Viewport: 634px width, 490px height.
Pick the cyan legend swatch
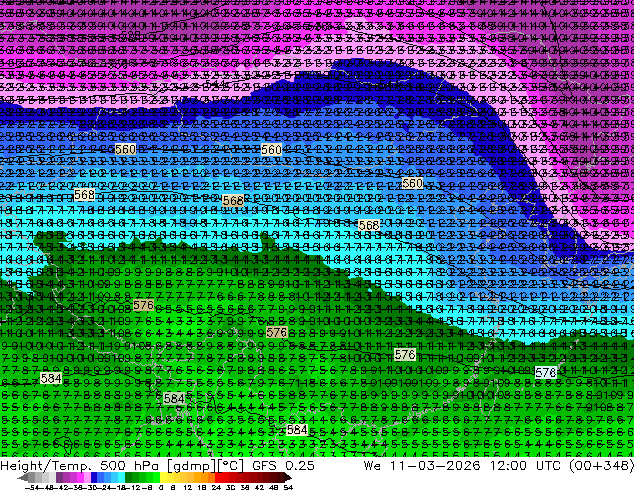[x=121, y=477]
